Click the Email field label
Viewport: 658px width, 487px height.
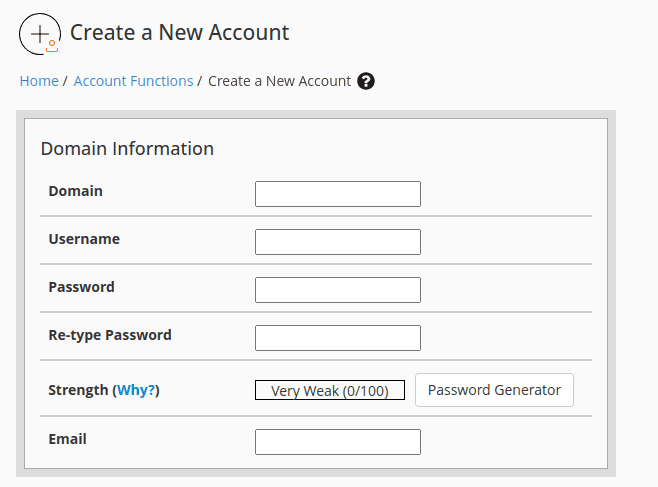point(68,439)
